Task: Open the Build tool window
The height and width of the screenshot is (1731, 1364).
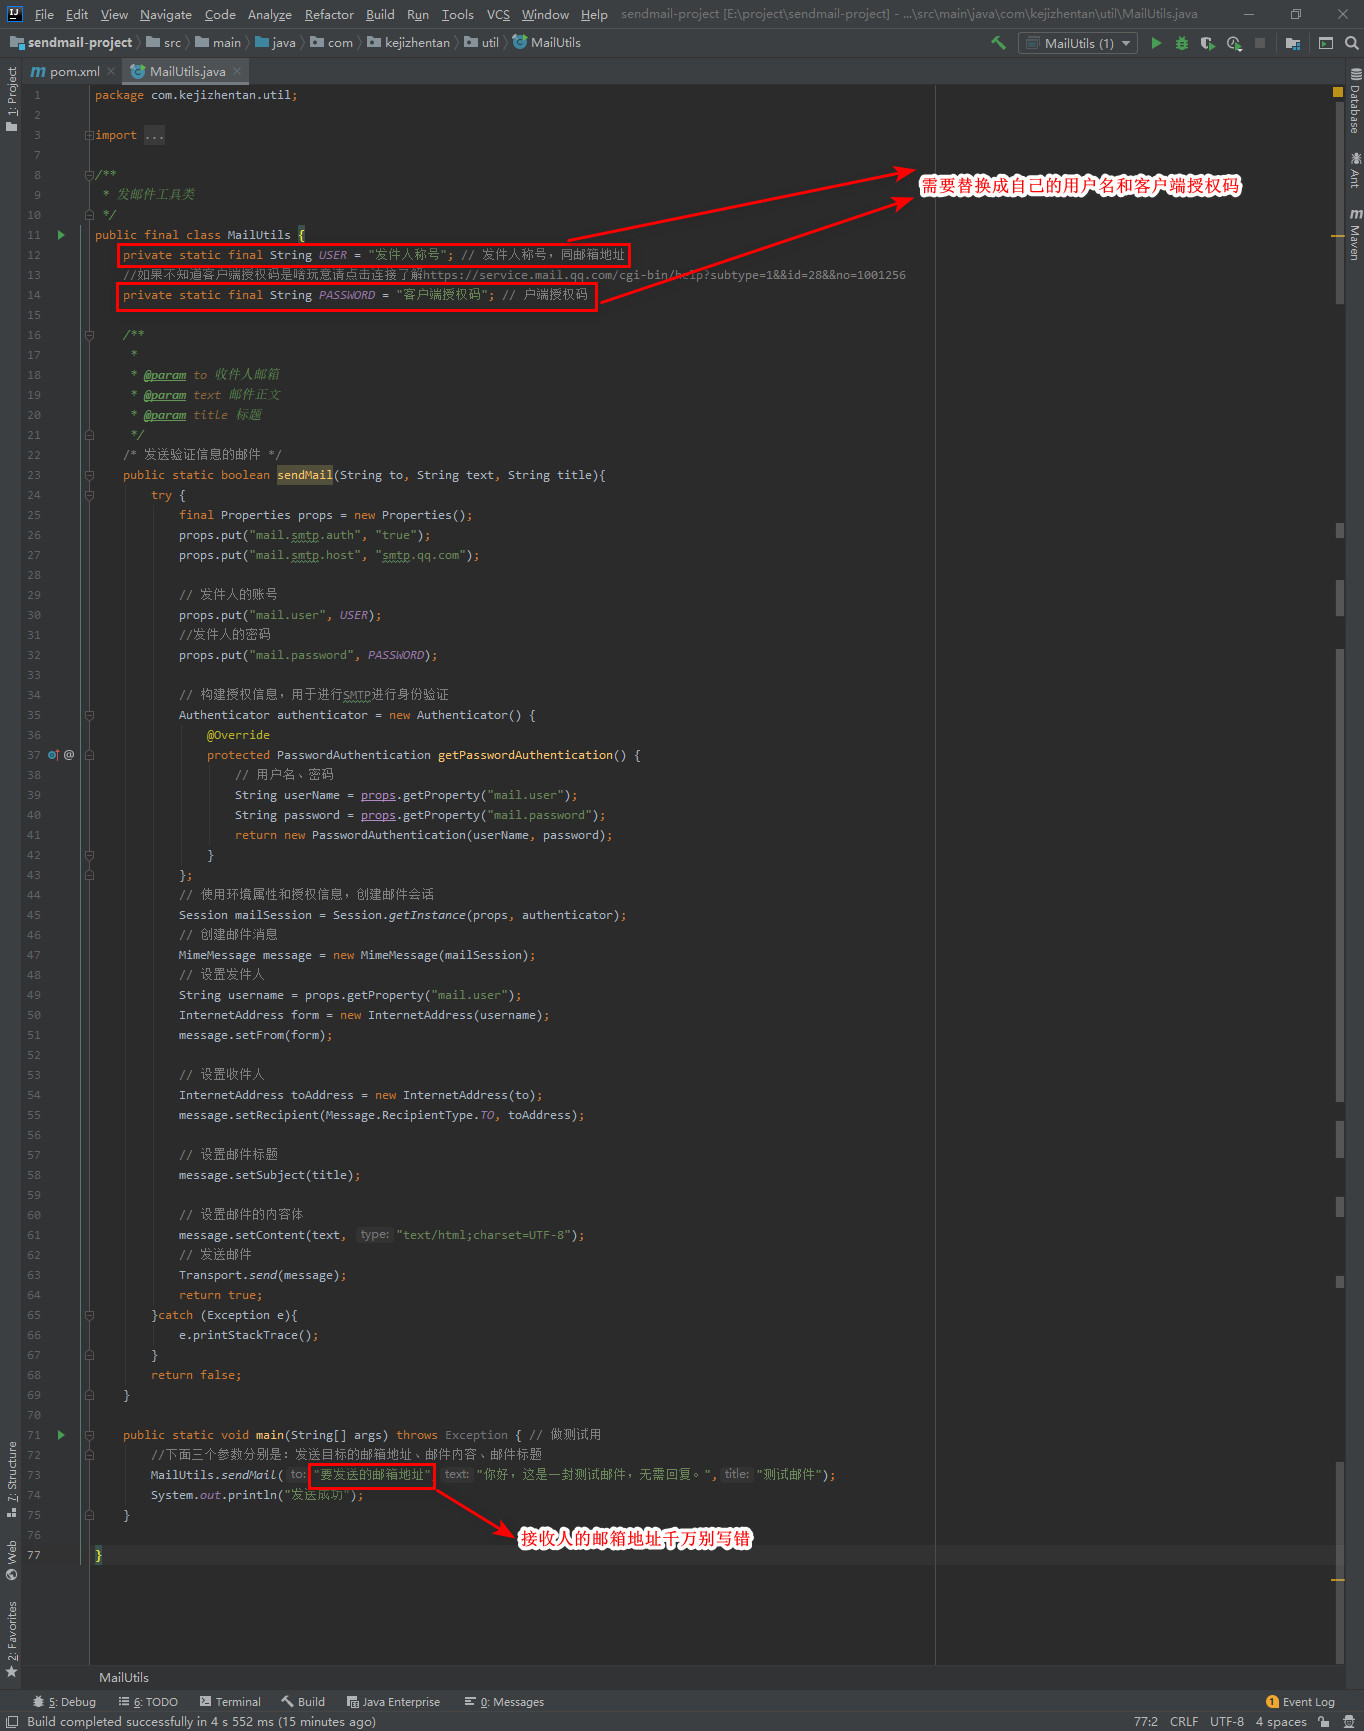Action: [x=303, y=1702]
